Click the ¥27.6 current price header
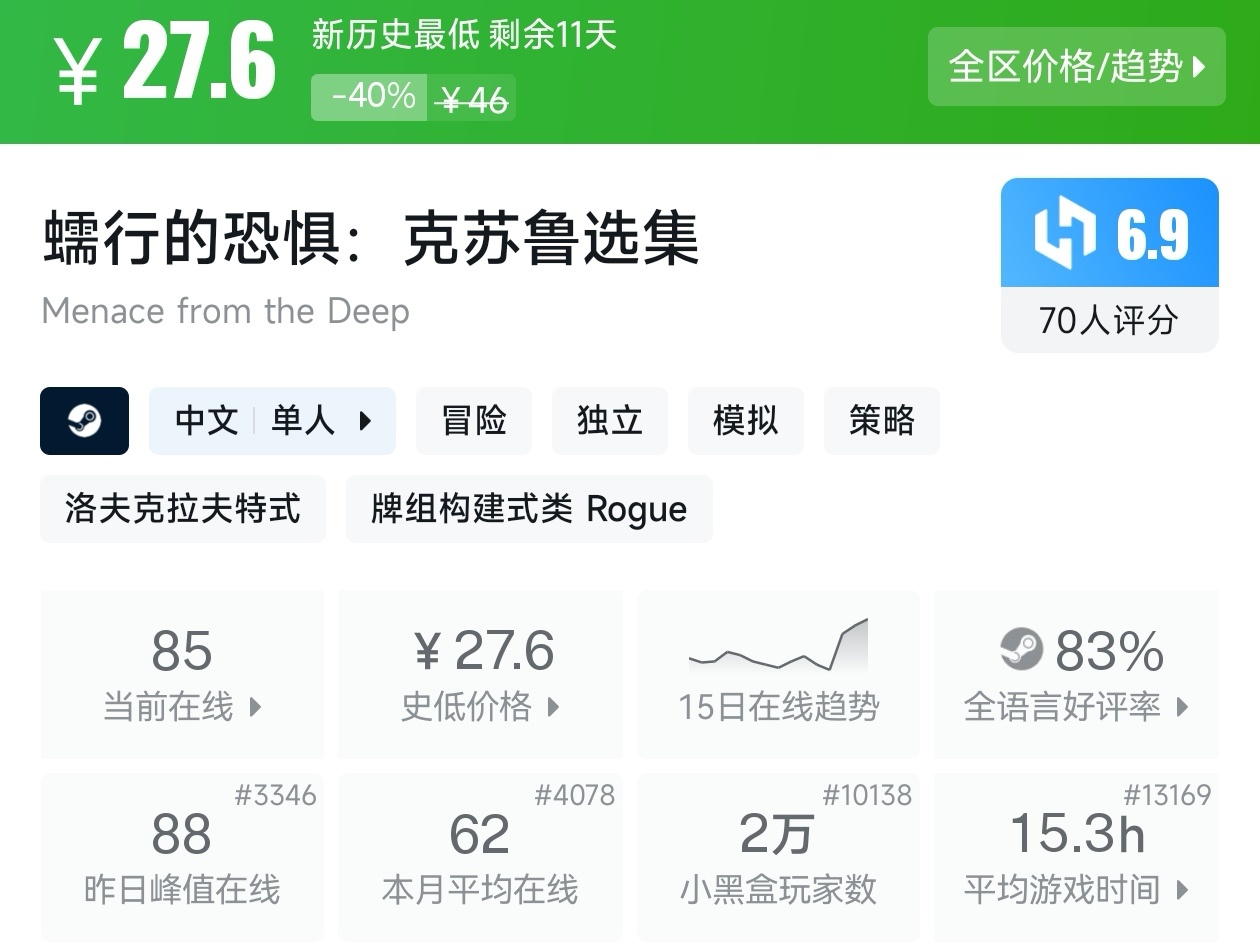Screen dimensions: 1260x945 (x=166, y=63)
